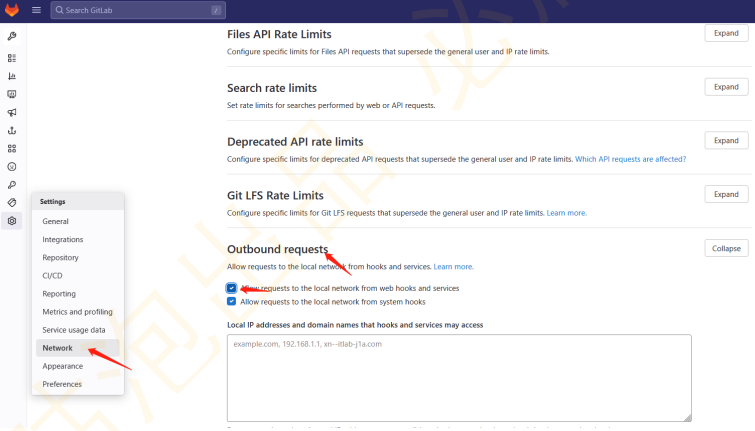Open the Overview sidebar icon

point(12,58)
